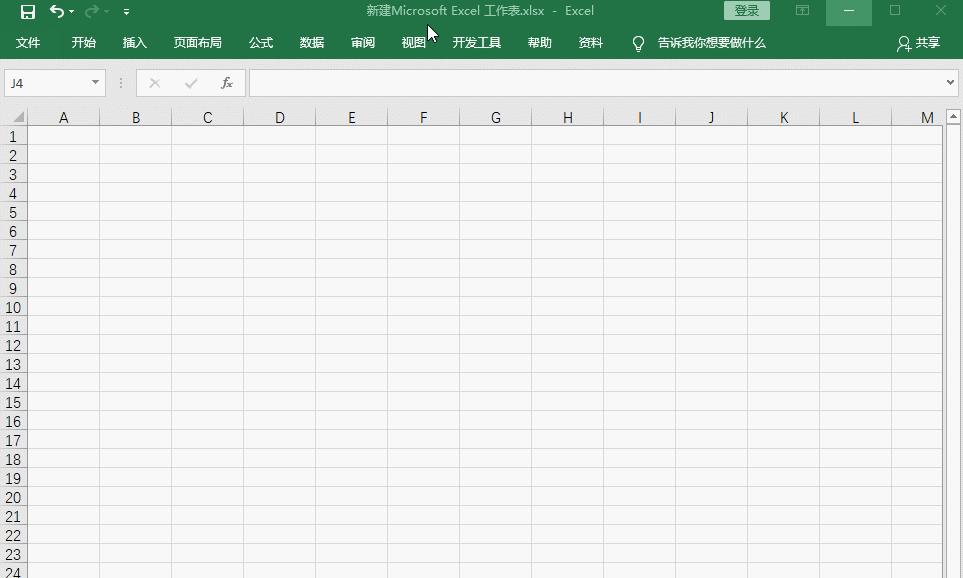The image size is (963, 578).
Task: Click the Cancel (X) icon beside the formula bar
Action: 155,83
